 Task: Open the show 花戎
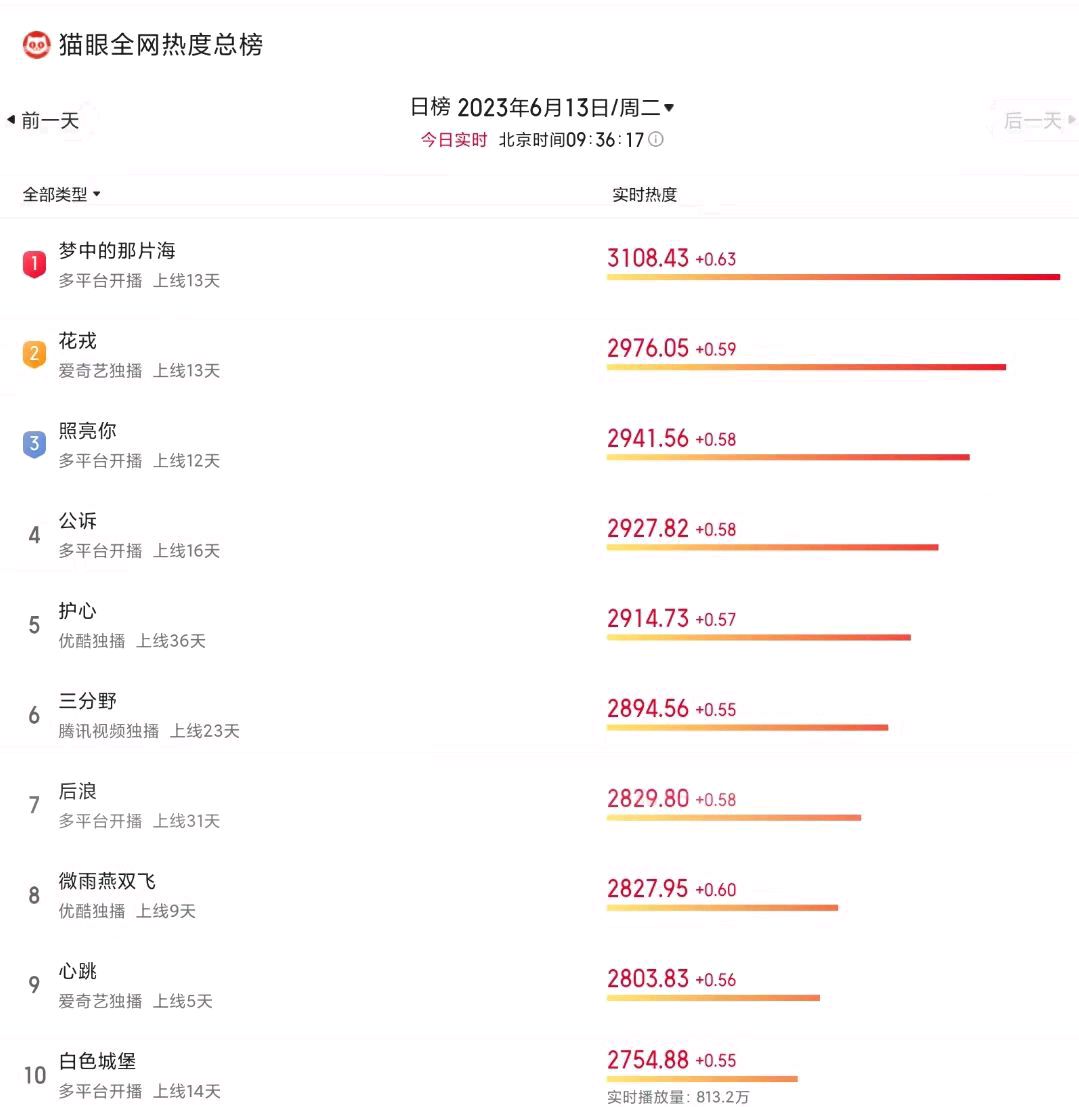click(78, 341)
